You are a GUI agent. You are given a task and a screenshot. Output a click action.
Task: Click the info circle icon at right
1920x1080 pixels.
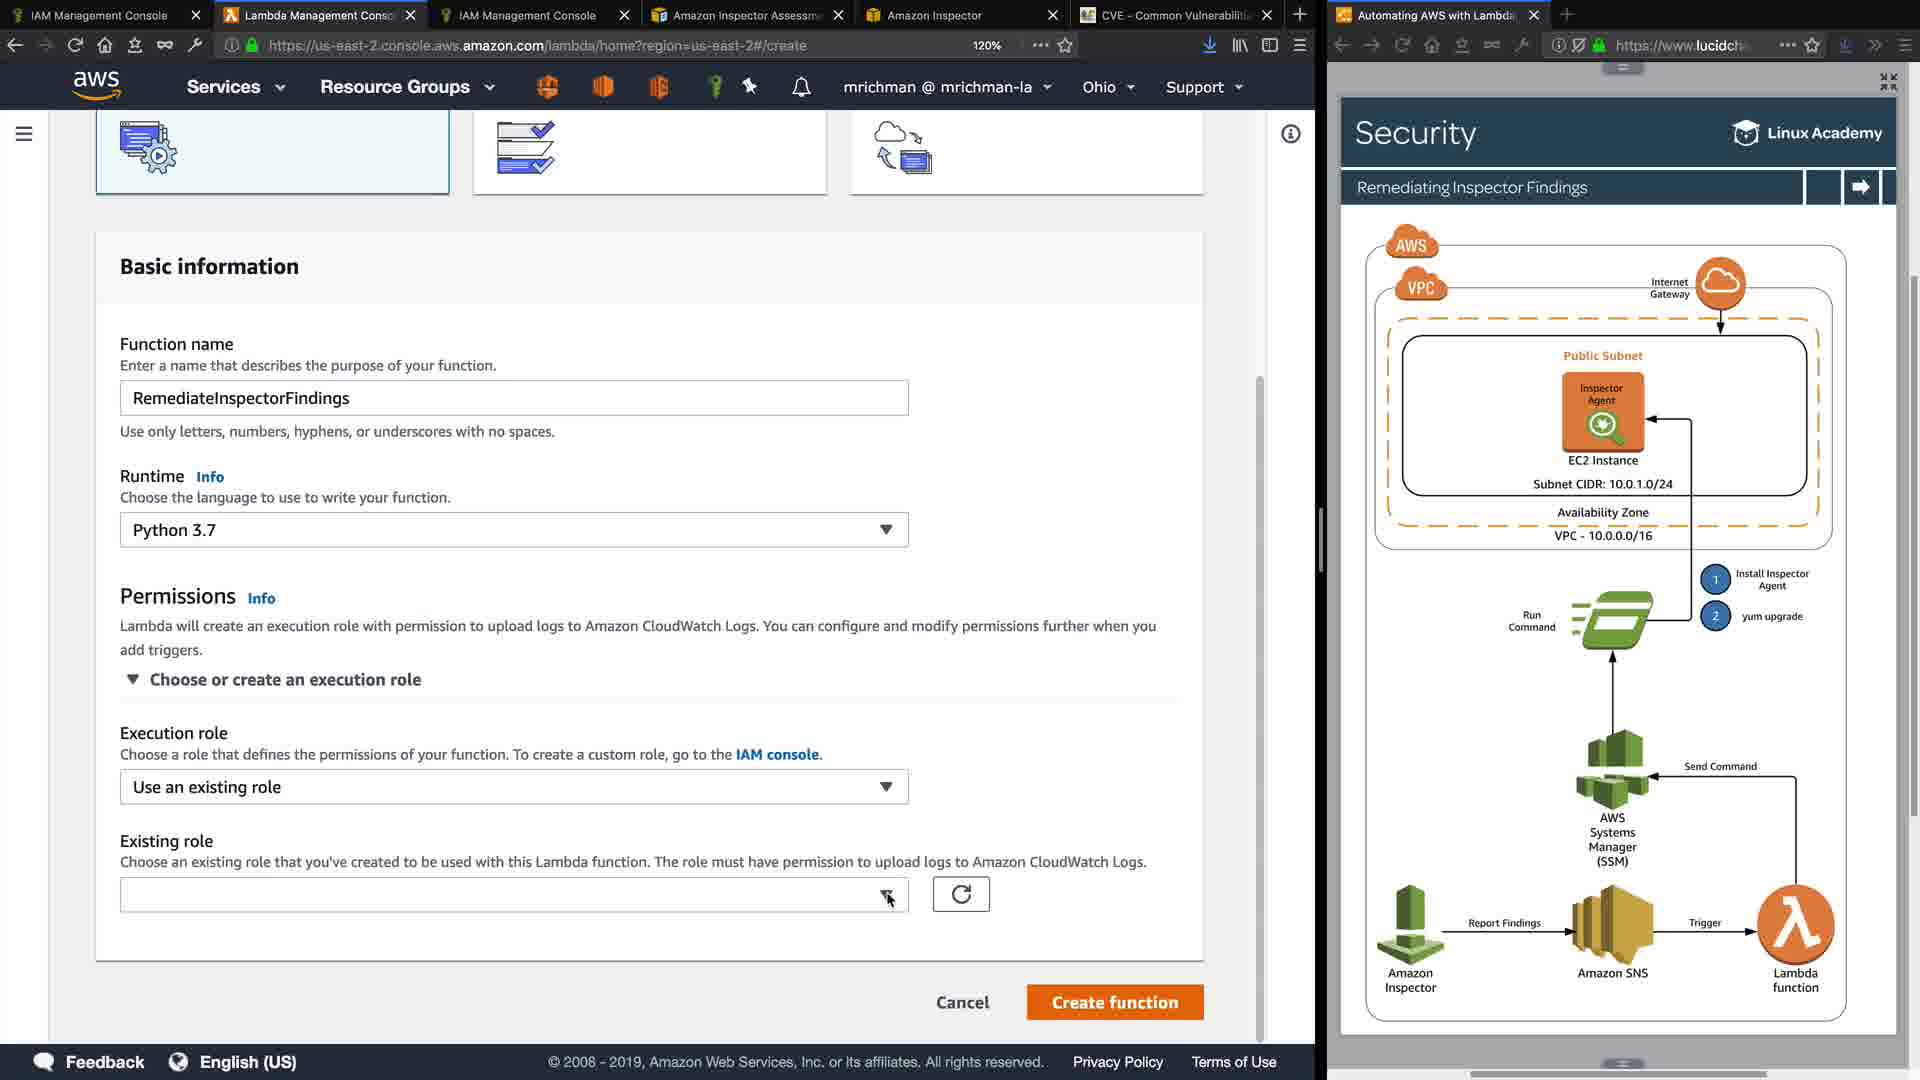(x=1291, y=134)
